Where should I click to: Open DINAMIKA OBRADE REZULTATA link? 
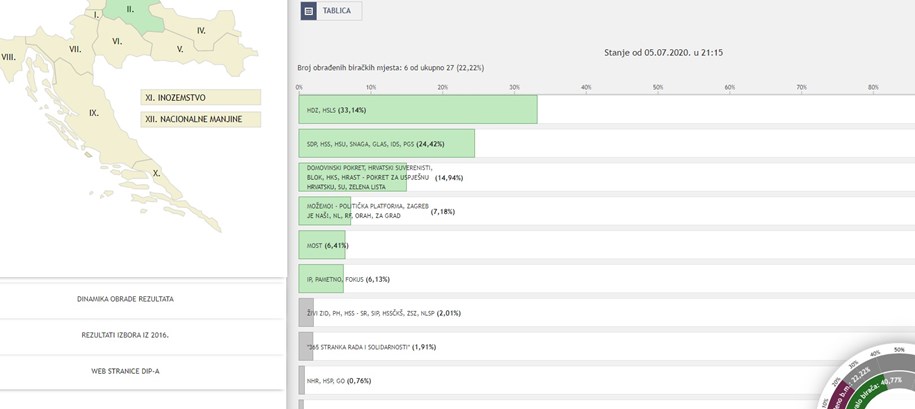click(x=132, y=299)
